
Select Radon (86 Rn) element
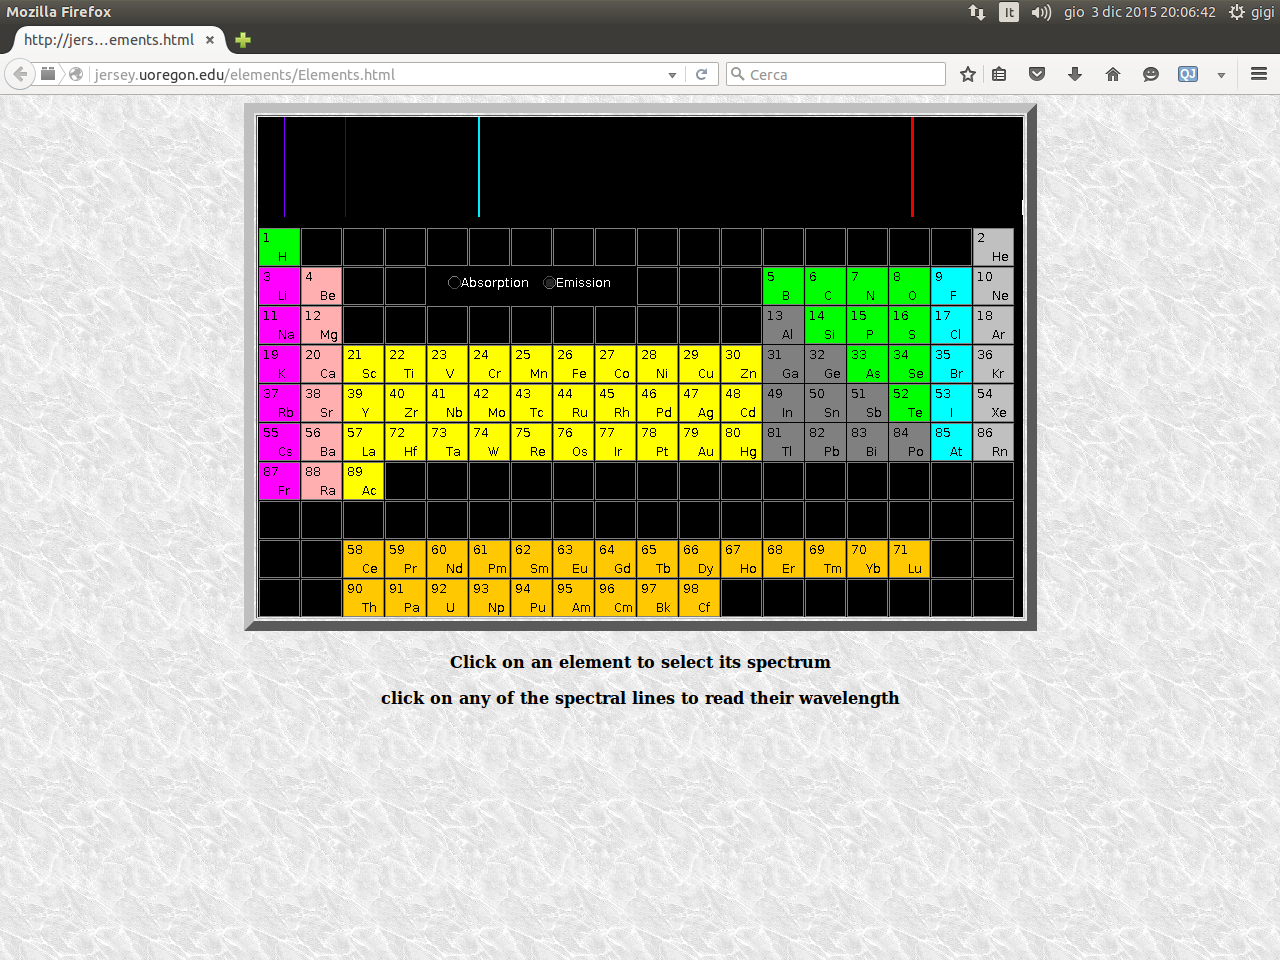click(x=994, y=442)
